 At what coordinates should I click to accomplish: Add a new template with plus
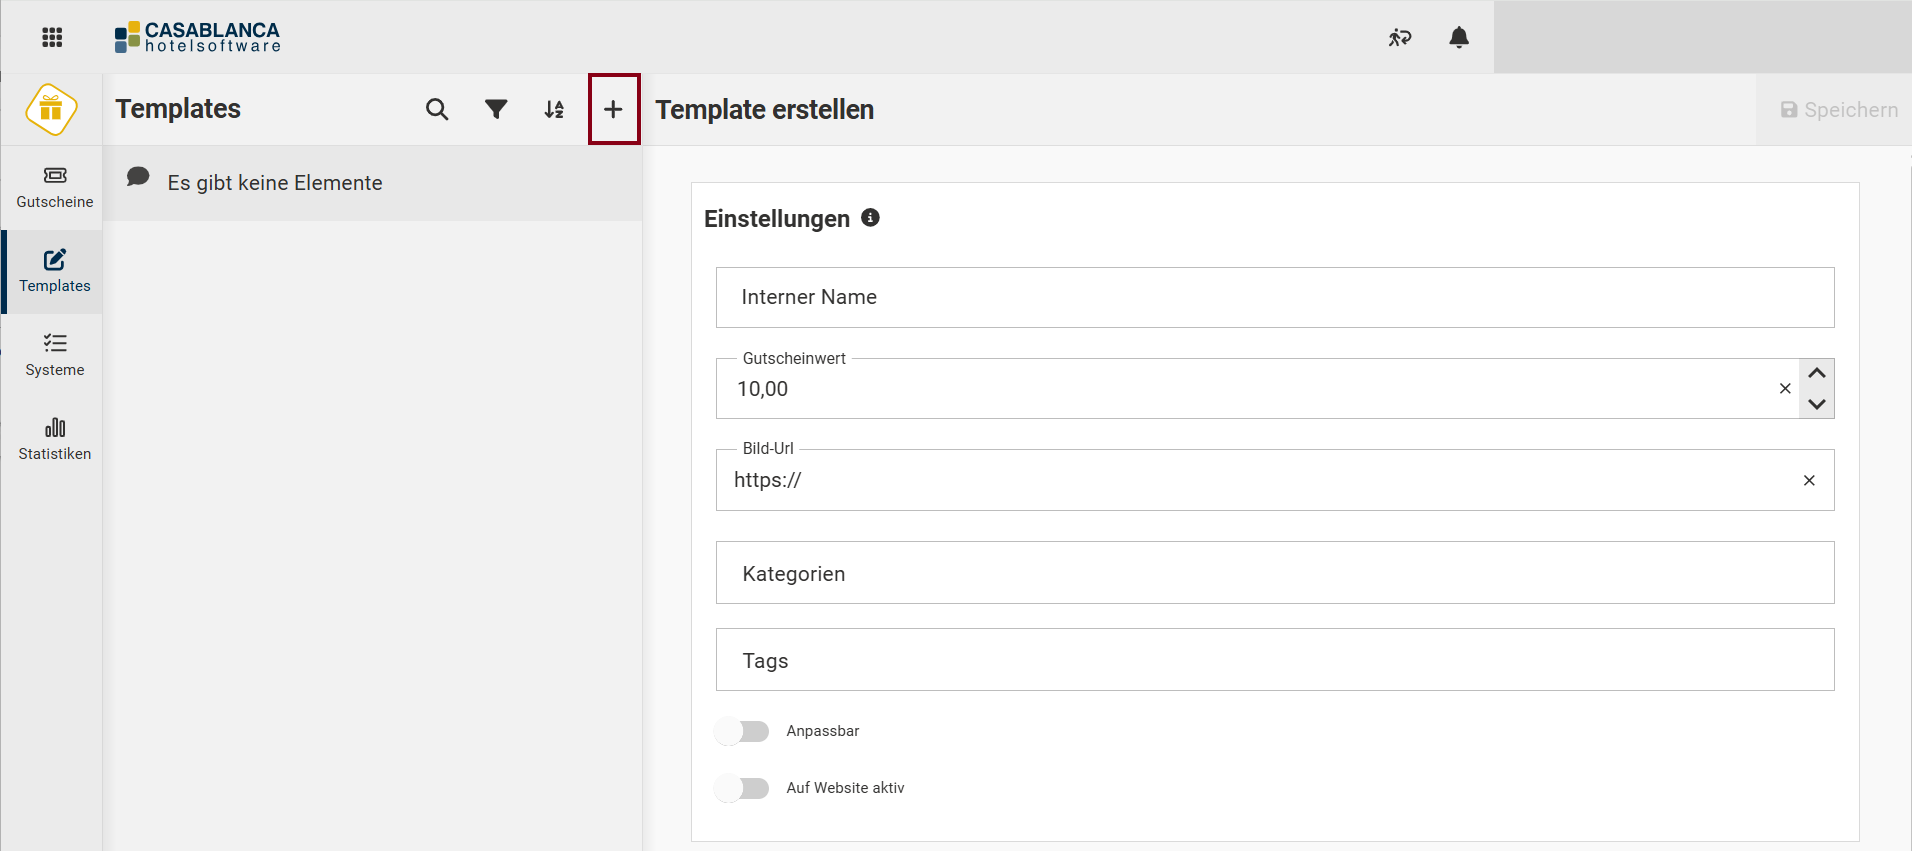[614, 109]
